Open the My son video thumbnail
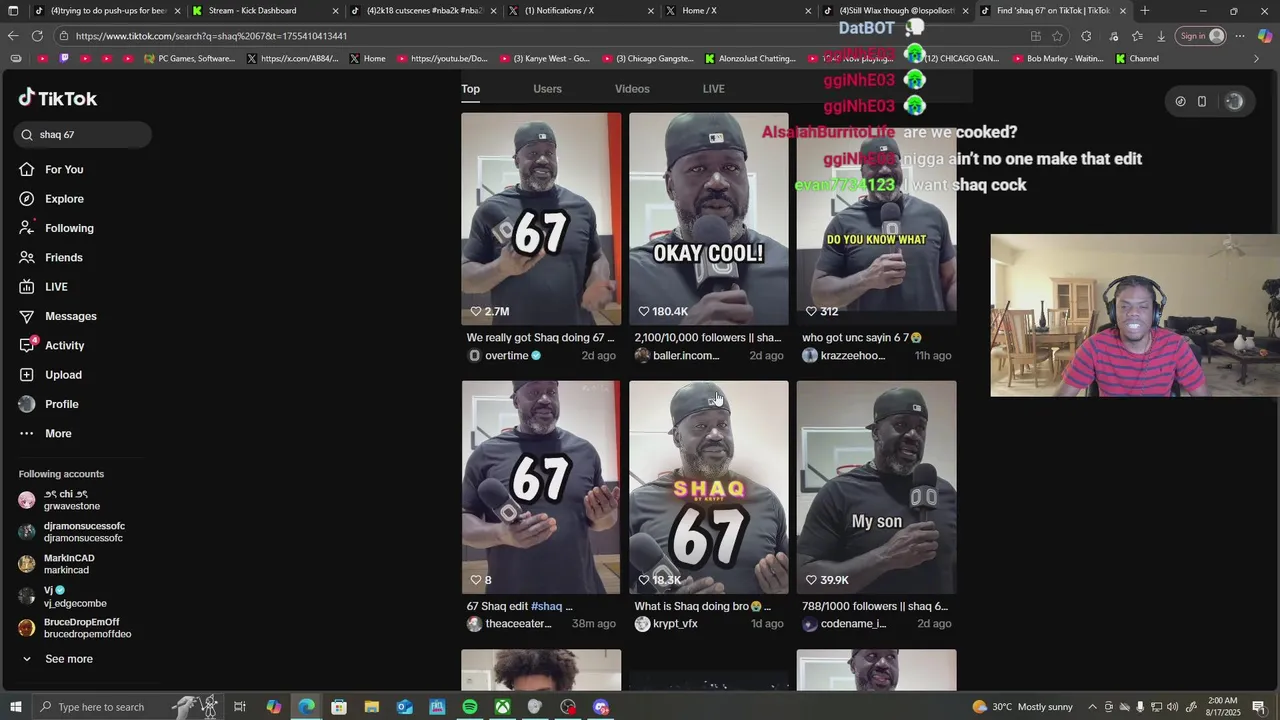1280x720 pixels. tap(876, 487)
